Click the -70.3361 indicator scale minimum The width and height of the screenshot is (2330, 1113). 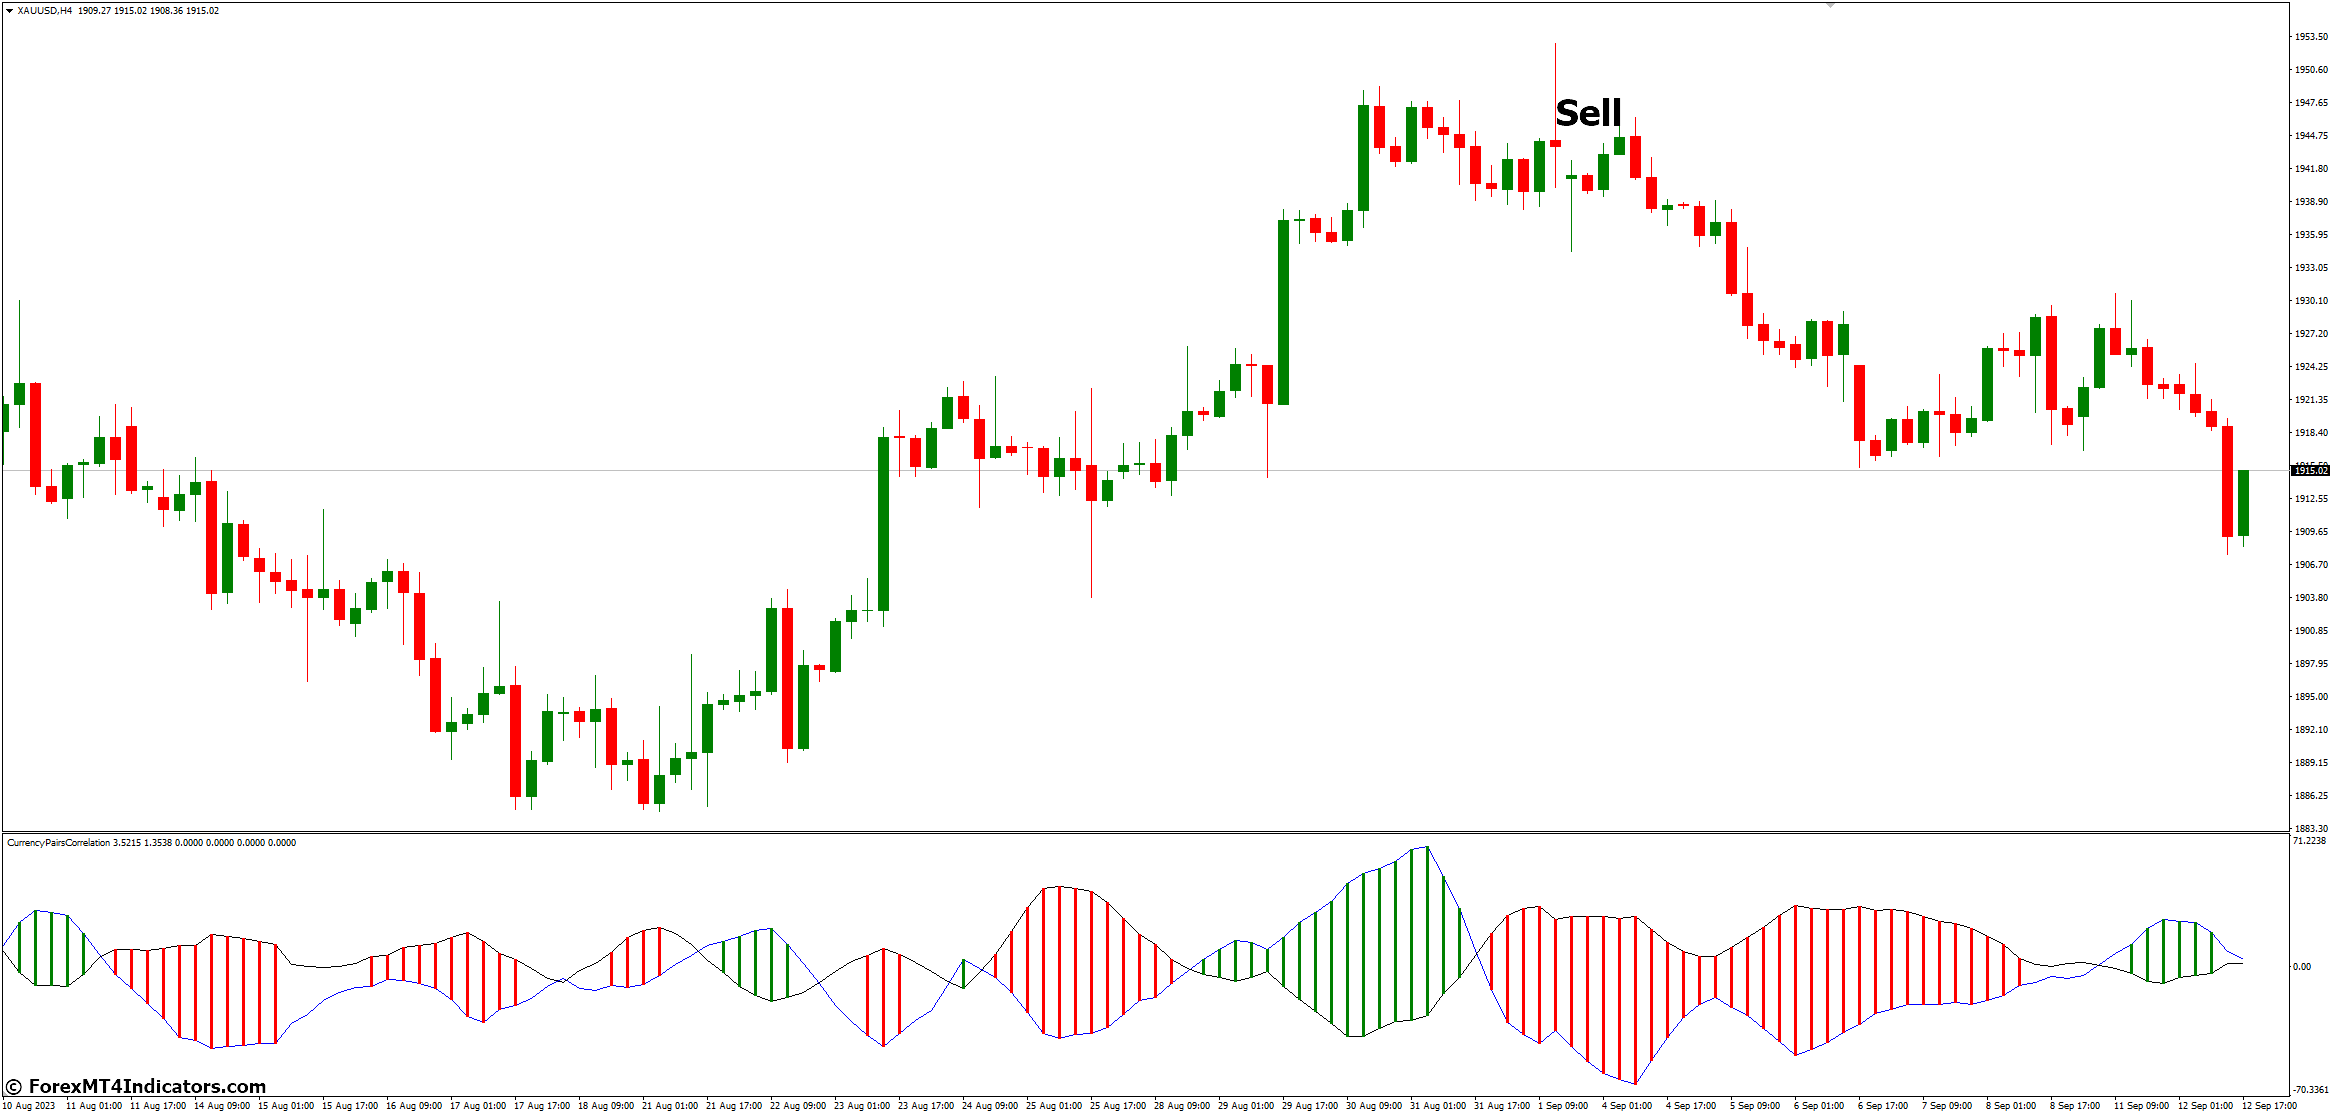click(2310, 1090)
